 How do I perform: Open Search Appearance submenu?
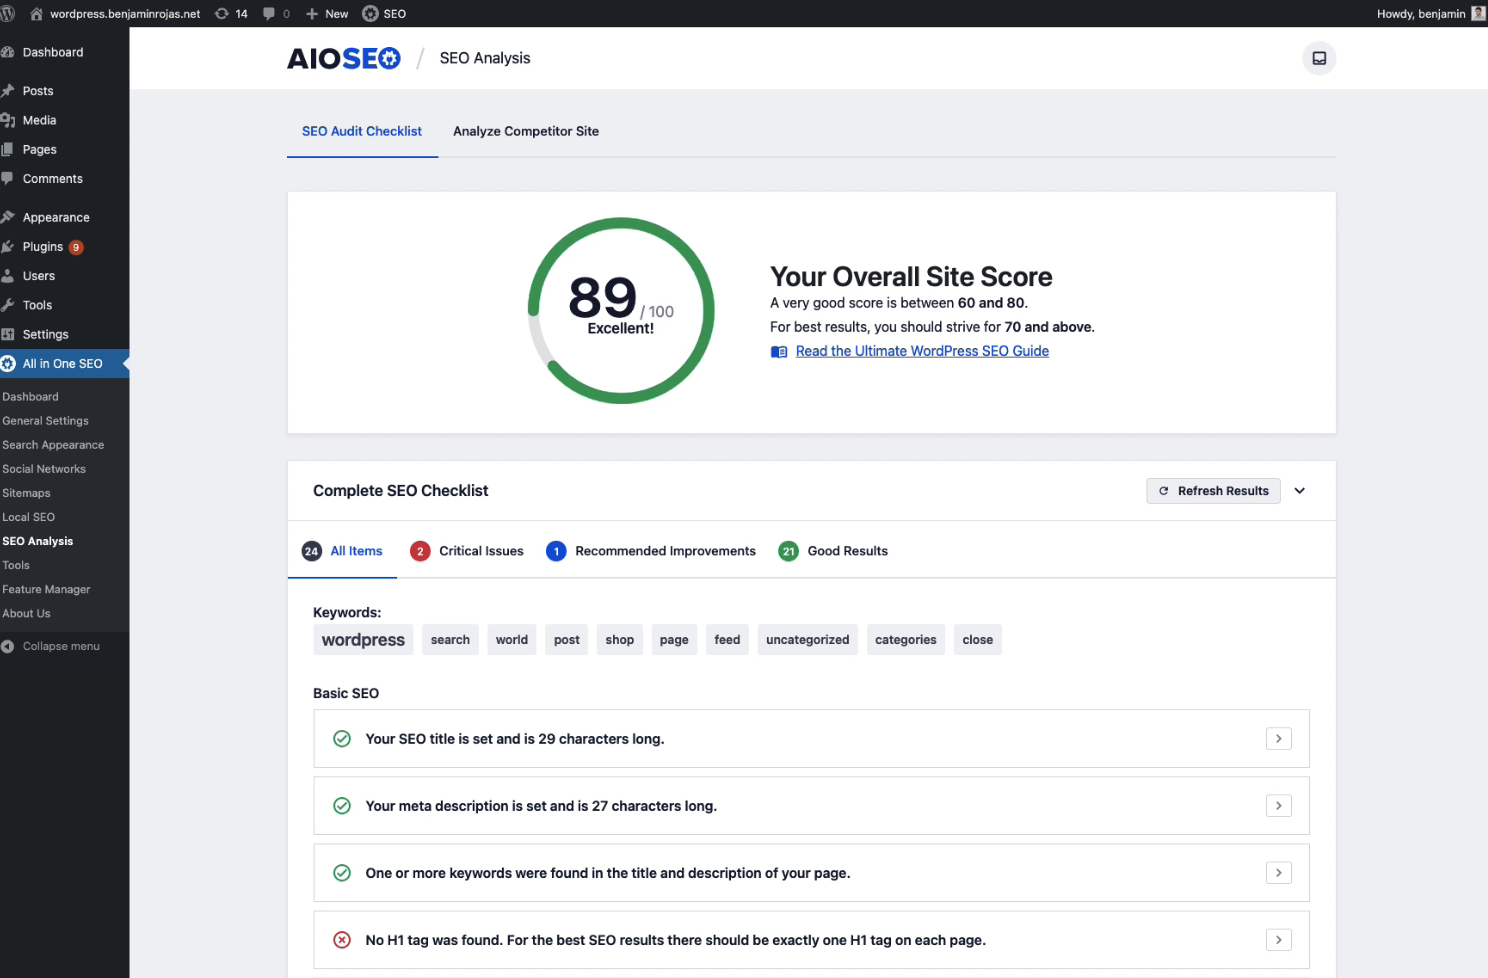click(53, 445)
